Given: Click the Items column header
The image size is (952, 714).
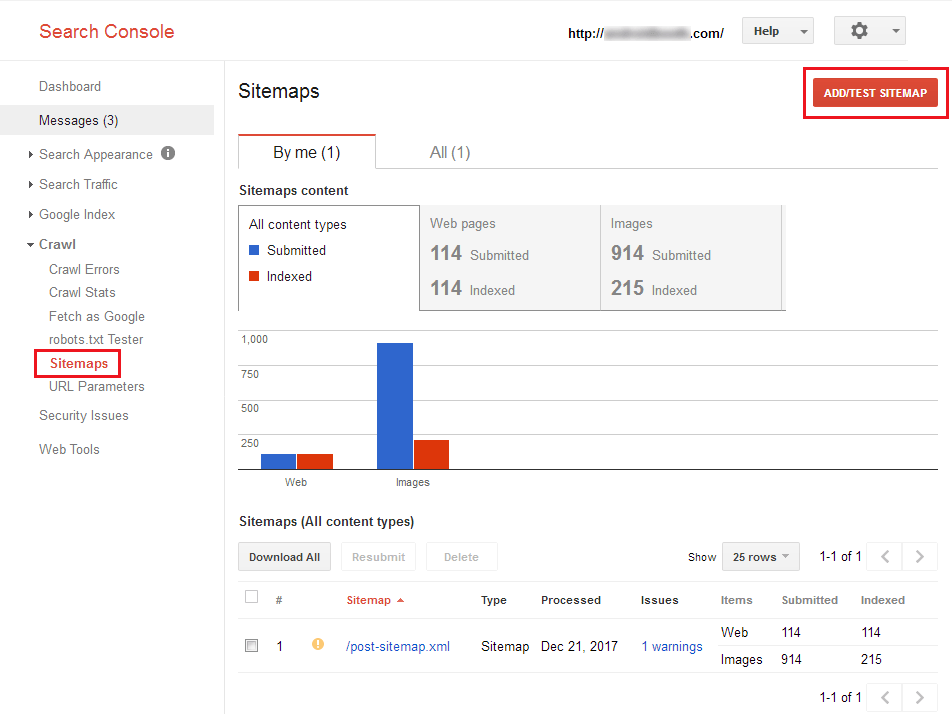Looking at the screenshot, I should coord(736,600).
